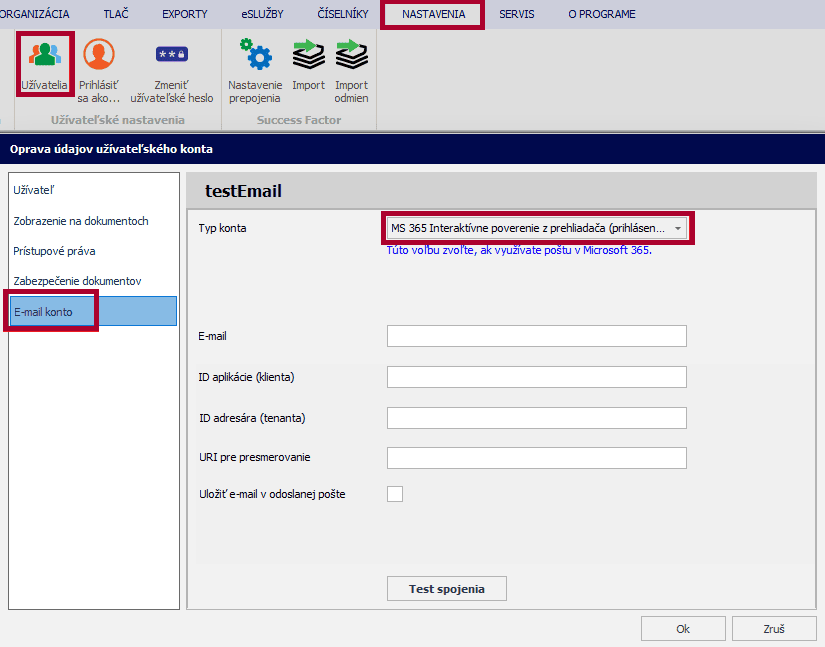The height and width of the screenshot is (647, 825).
Task: Focus the E-mail input field
Action: (536, 336)
